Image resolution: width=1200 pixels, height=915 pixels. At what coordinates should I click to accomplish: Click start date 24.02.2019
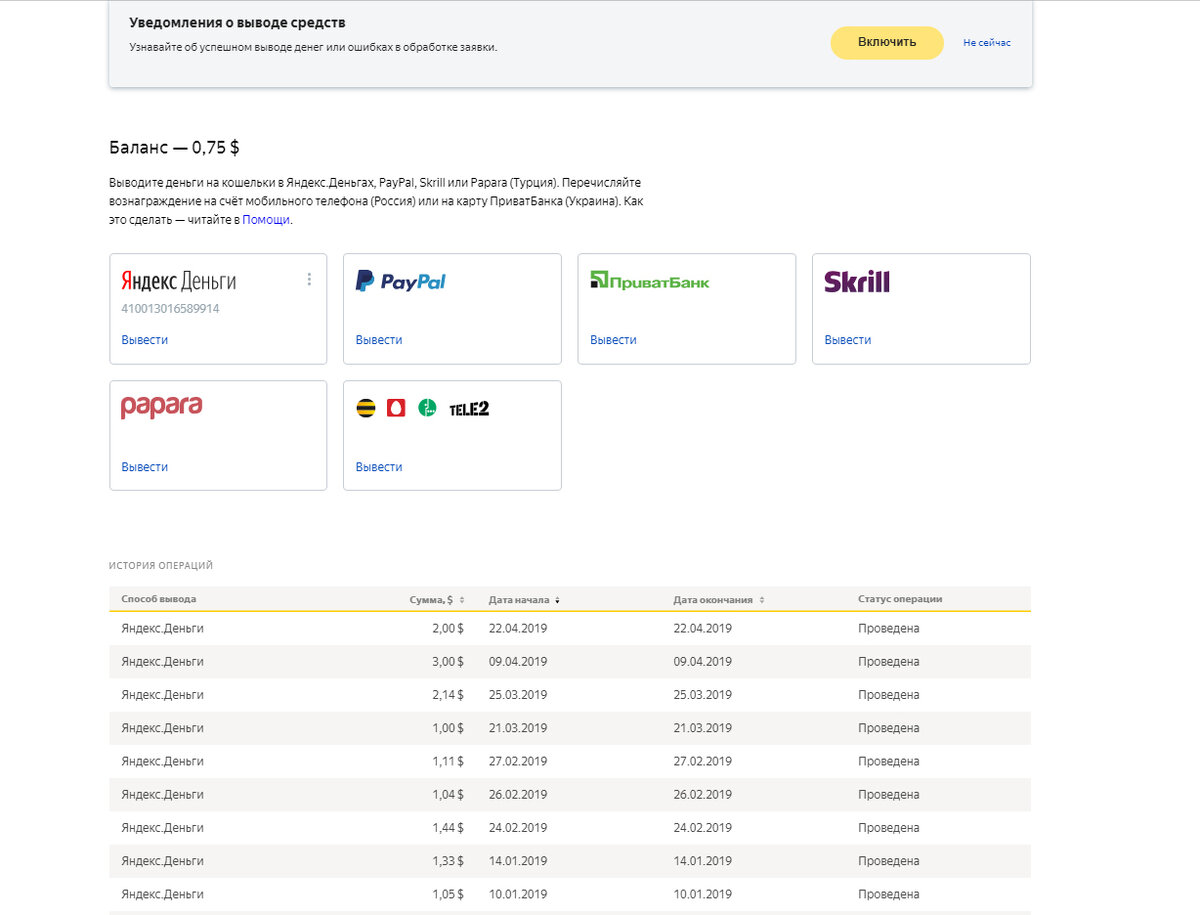pyautogui.click(x=518, y=828)
